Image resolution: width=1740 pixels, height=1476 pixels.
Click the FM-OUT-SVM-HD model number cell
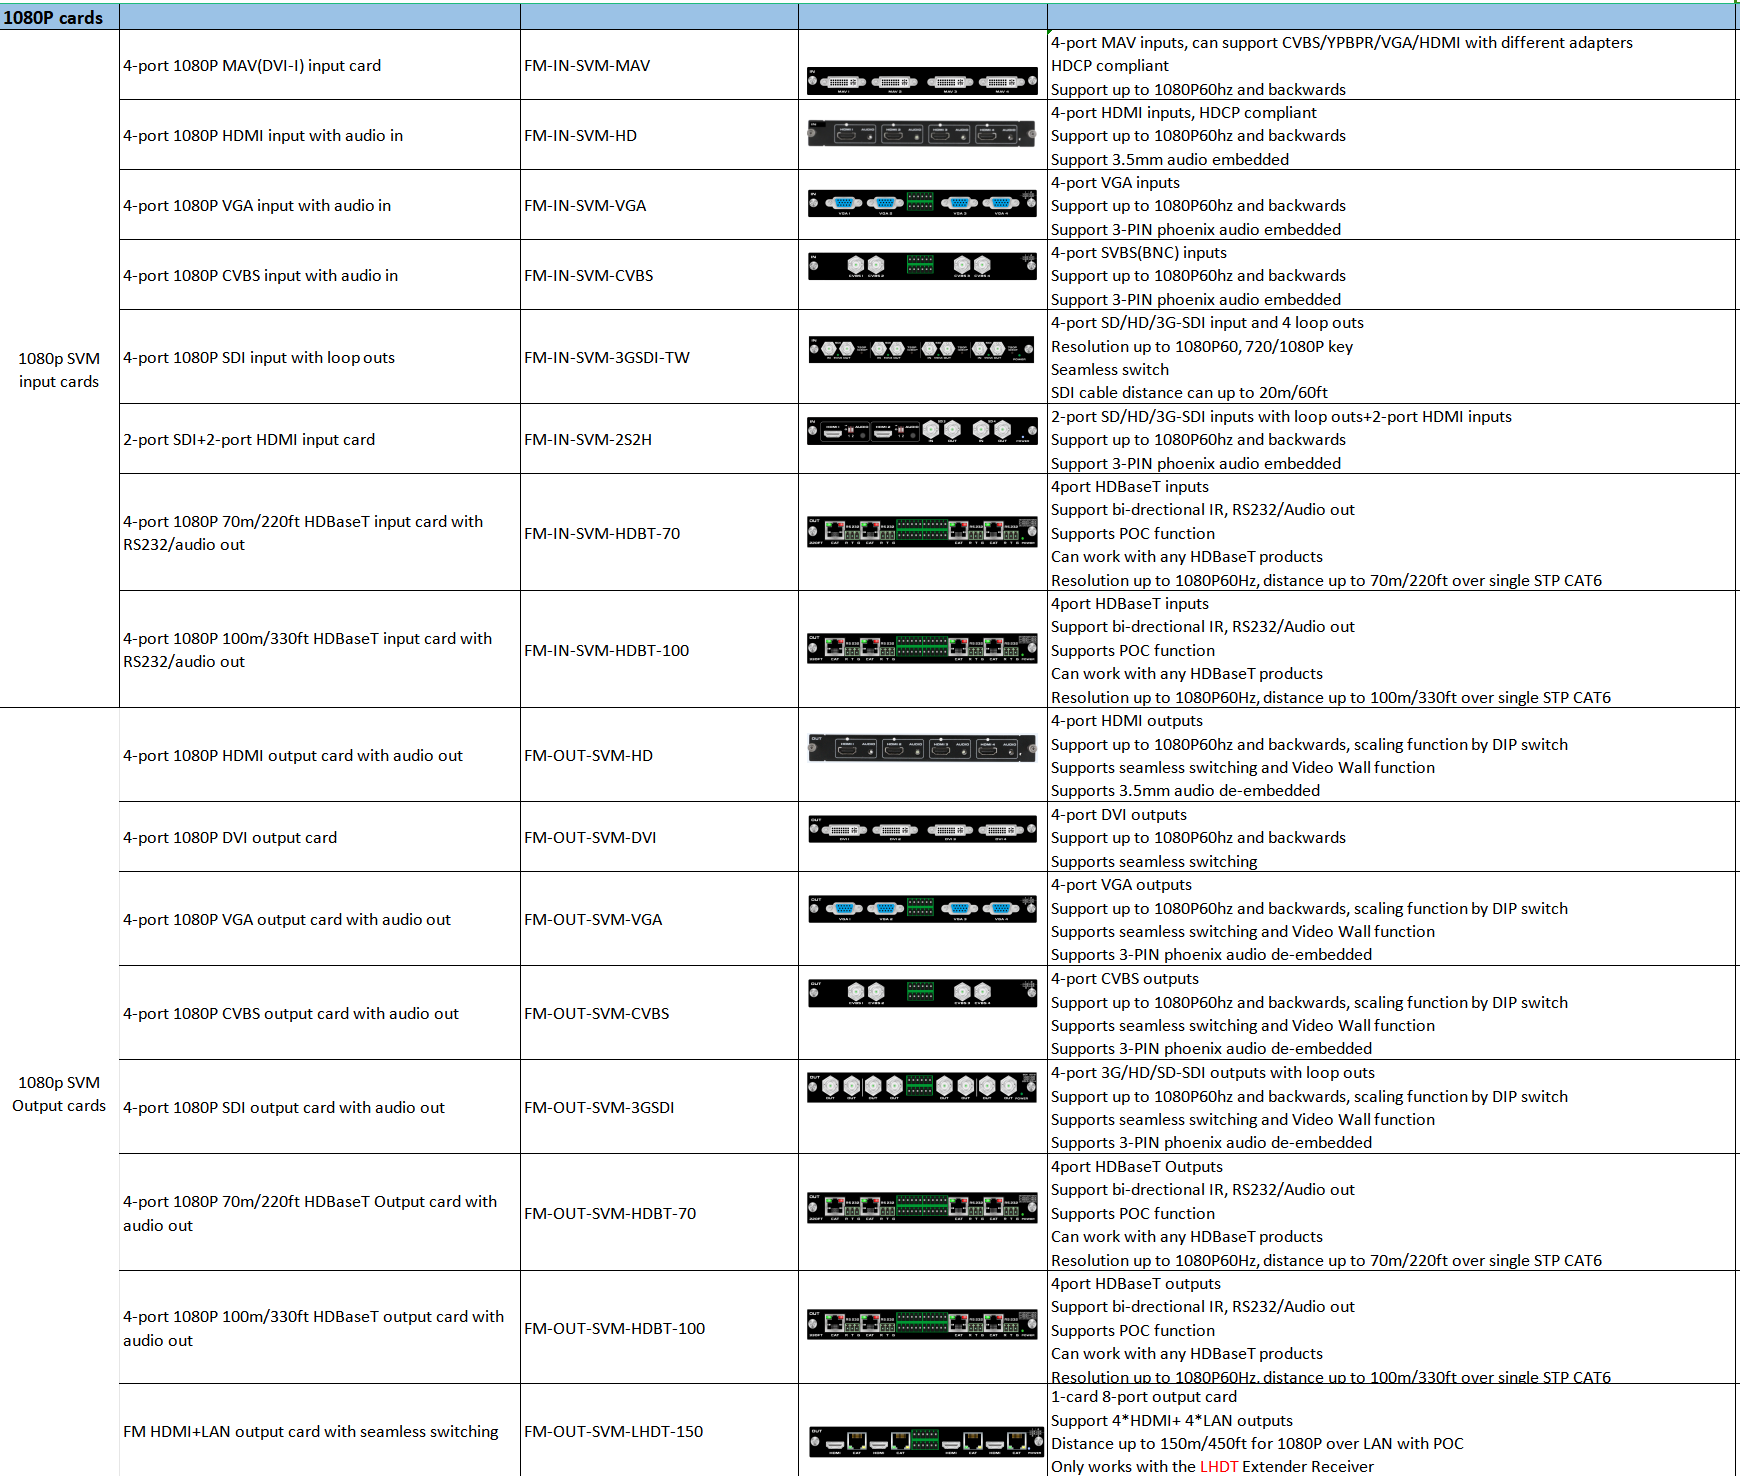[x=588, y=756]
